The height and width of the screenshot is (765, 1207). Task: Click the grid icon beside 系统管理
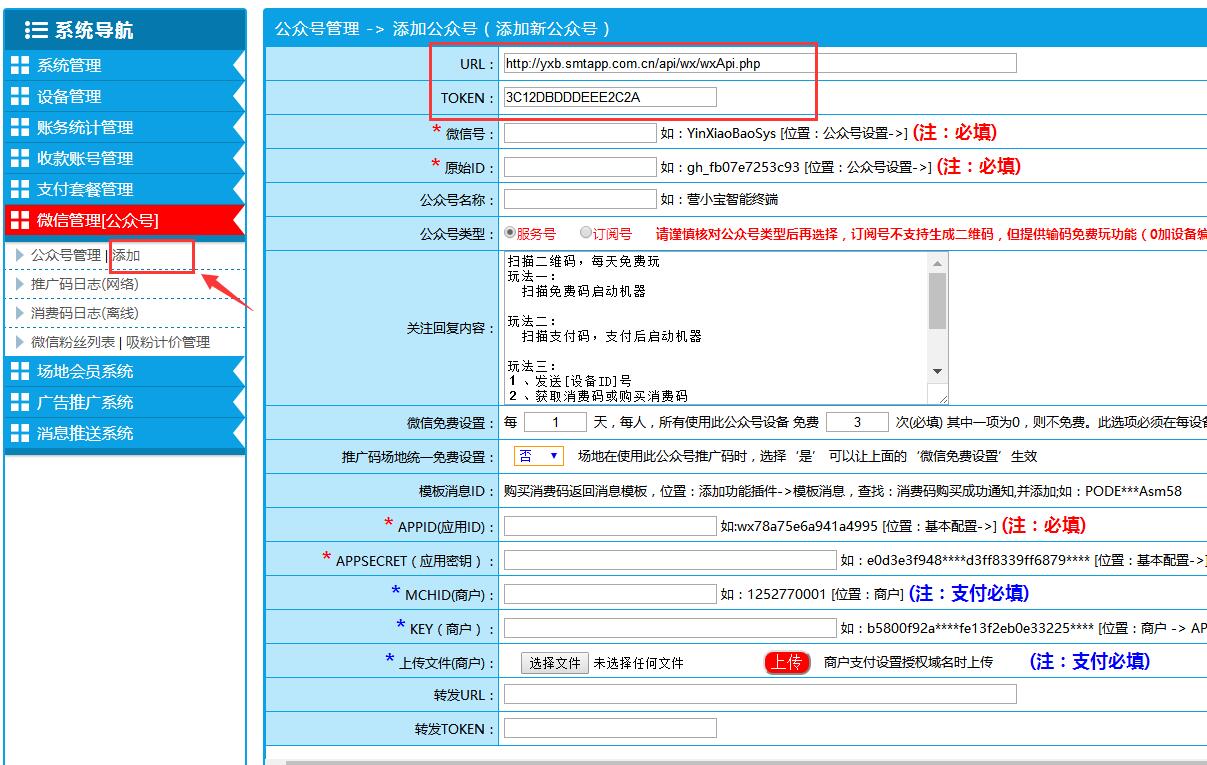[x=20, y=65]
